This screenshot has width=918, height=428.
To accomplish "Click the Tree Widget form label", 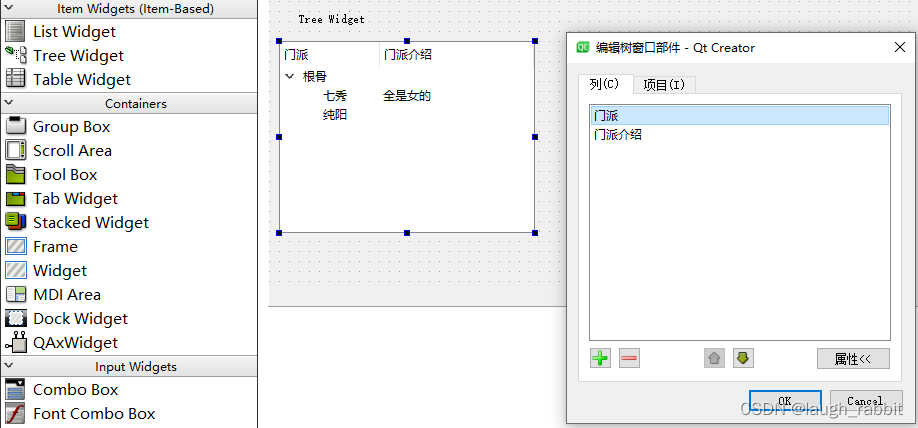I will [331, 19].
